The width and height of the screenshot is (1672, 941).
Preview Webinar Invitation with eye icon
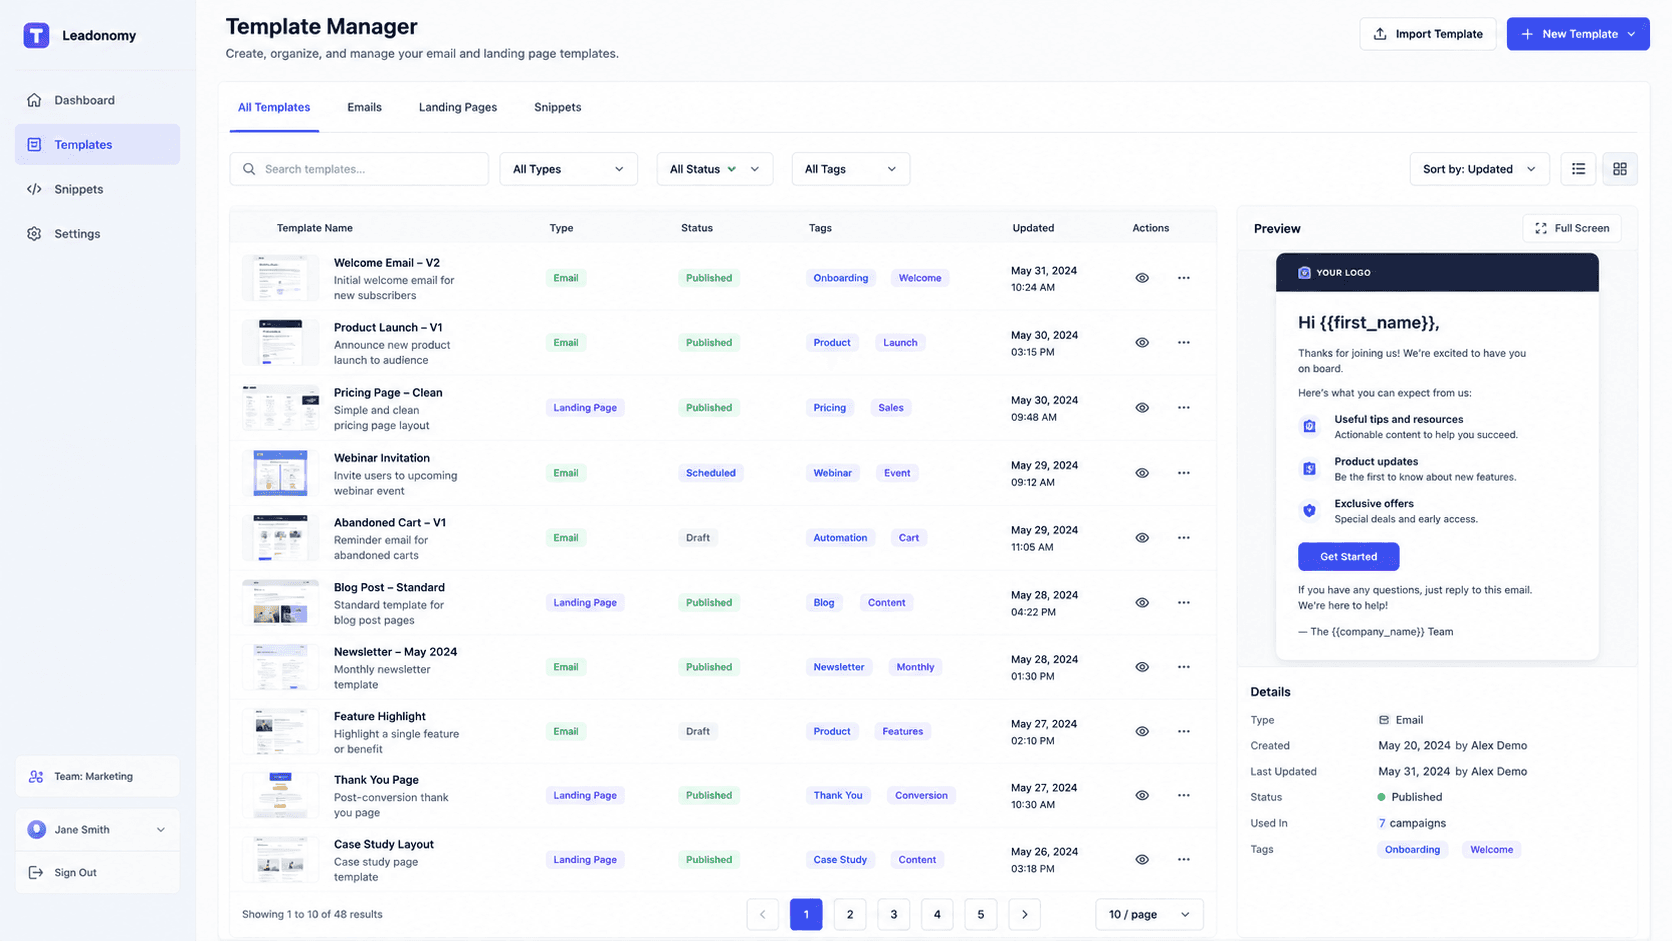[1142, 473]
